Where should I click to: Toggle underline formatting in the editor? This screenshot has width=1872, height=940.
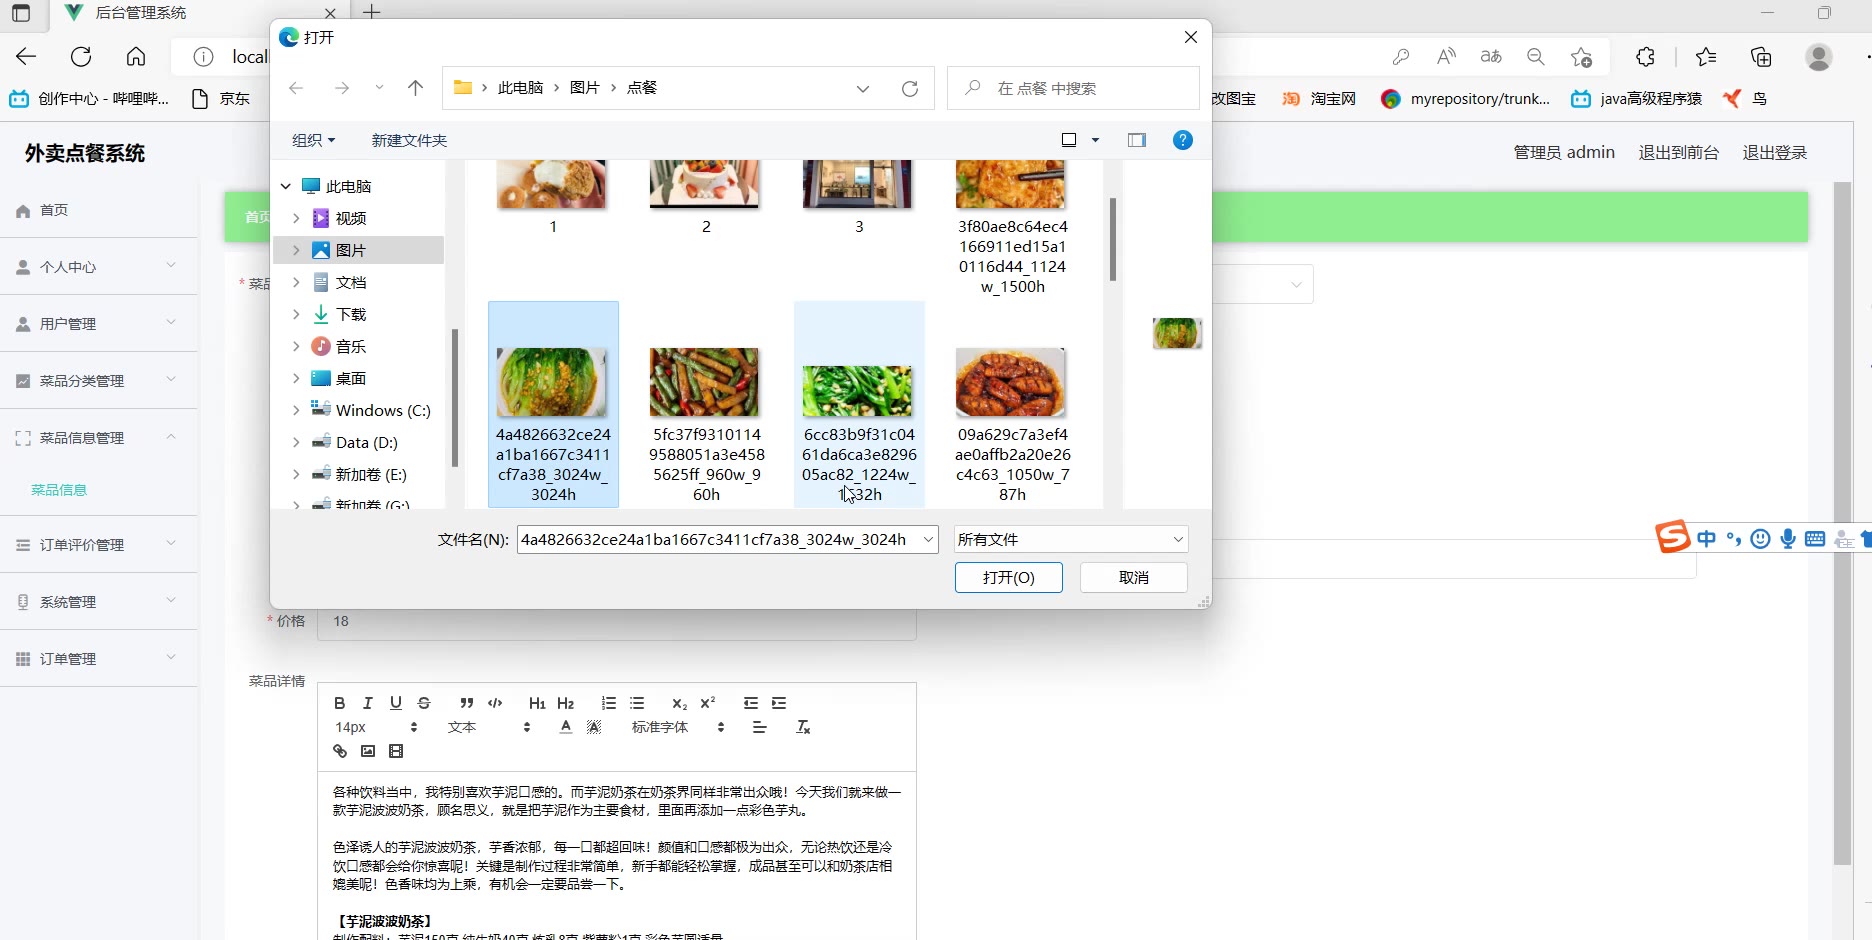click(396, 703)
